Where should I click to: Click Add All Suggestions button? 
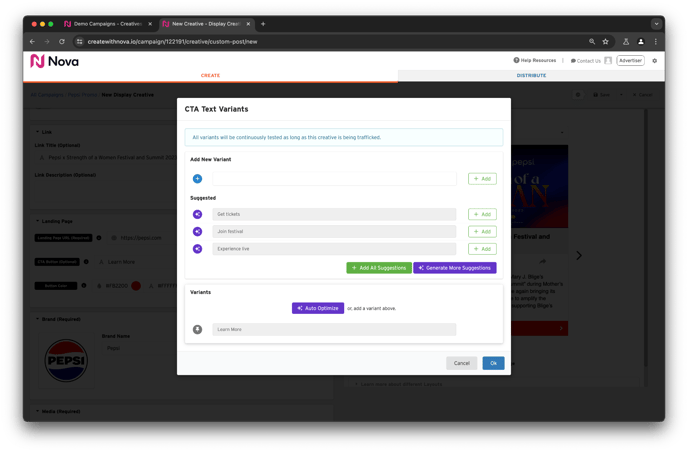(379, 268)
